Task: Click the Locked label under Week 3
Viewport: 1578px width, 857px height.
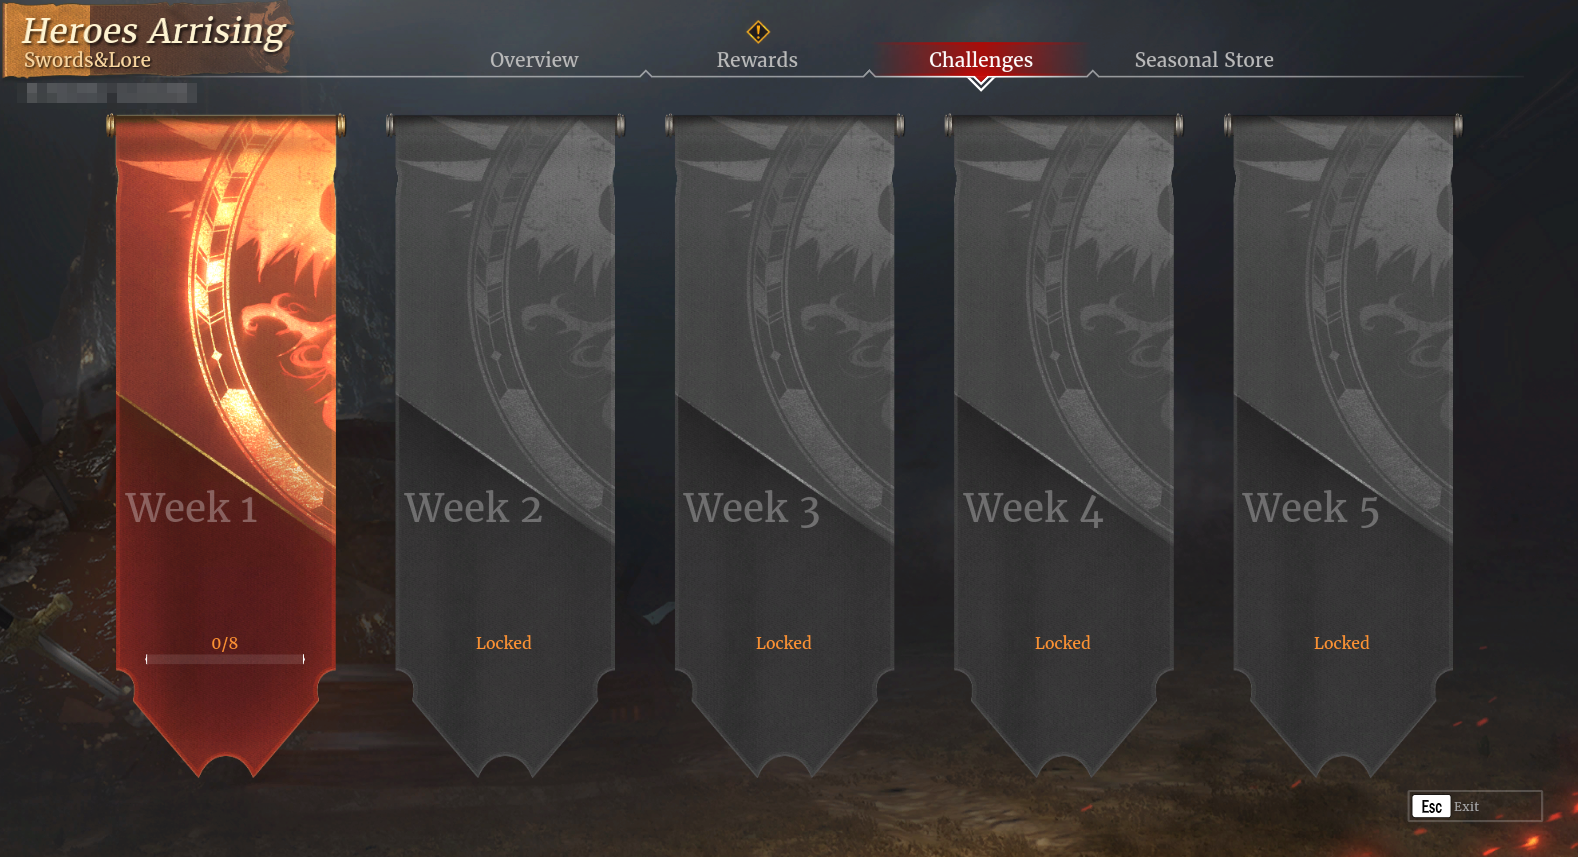Action: 784,643
